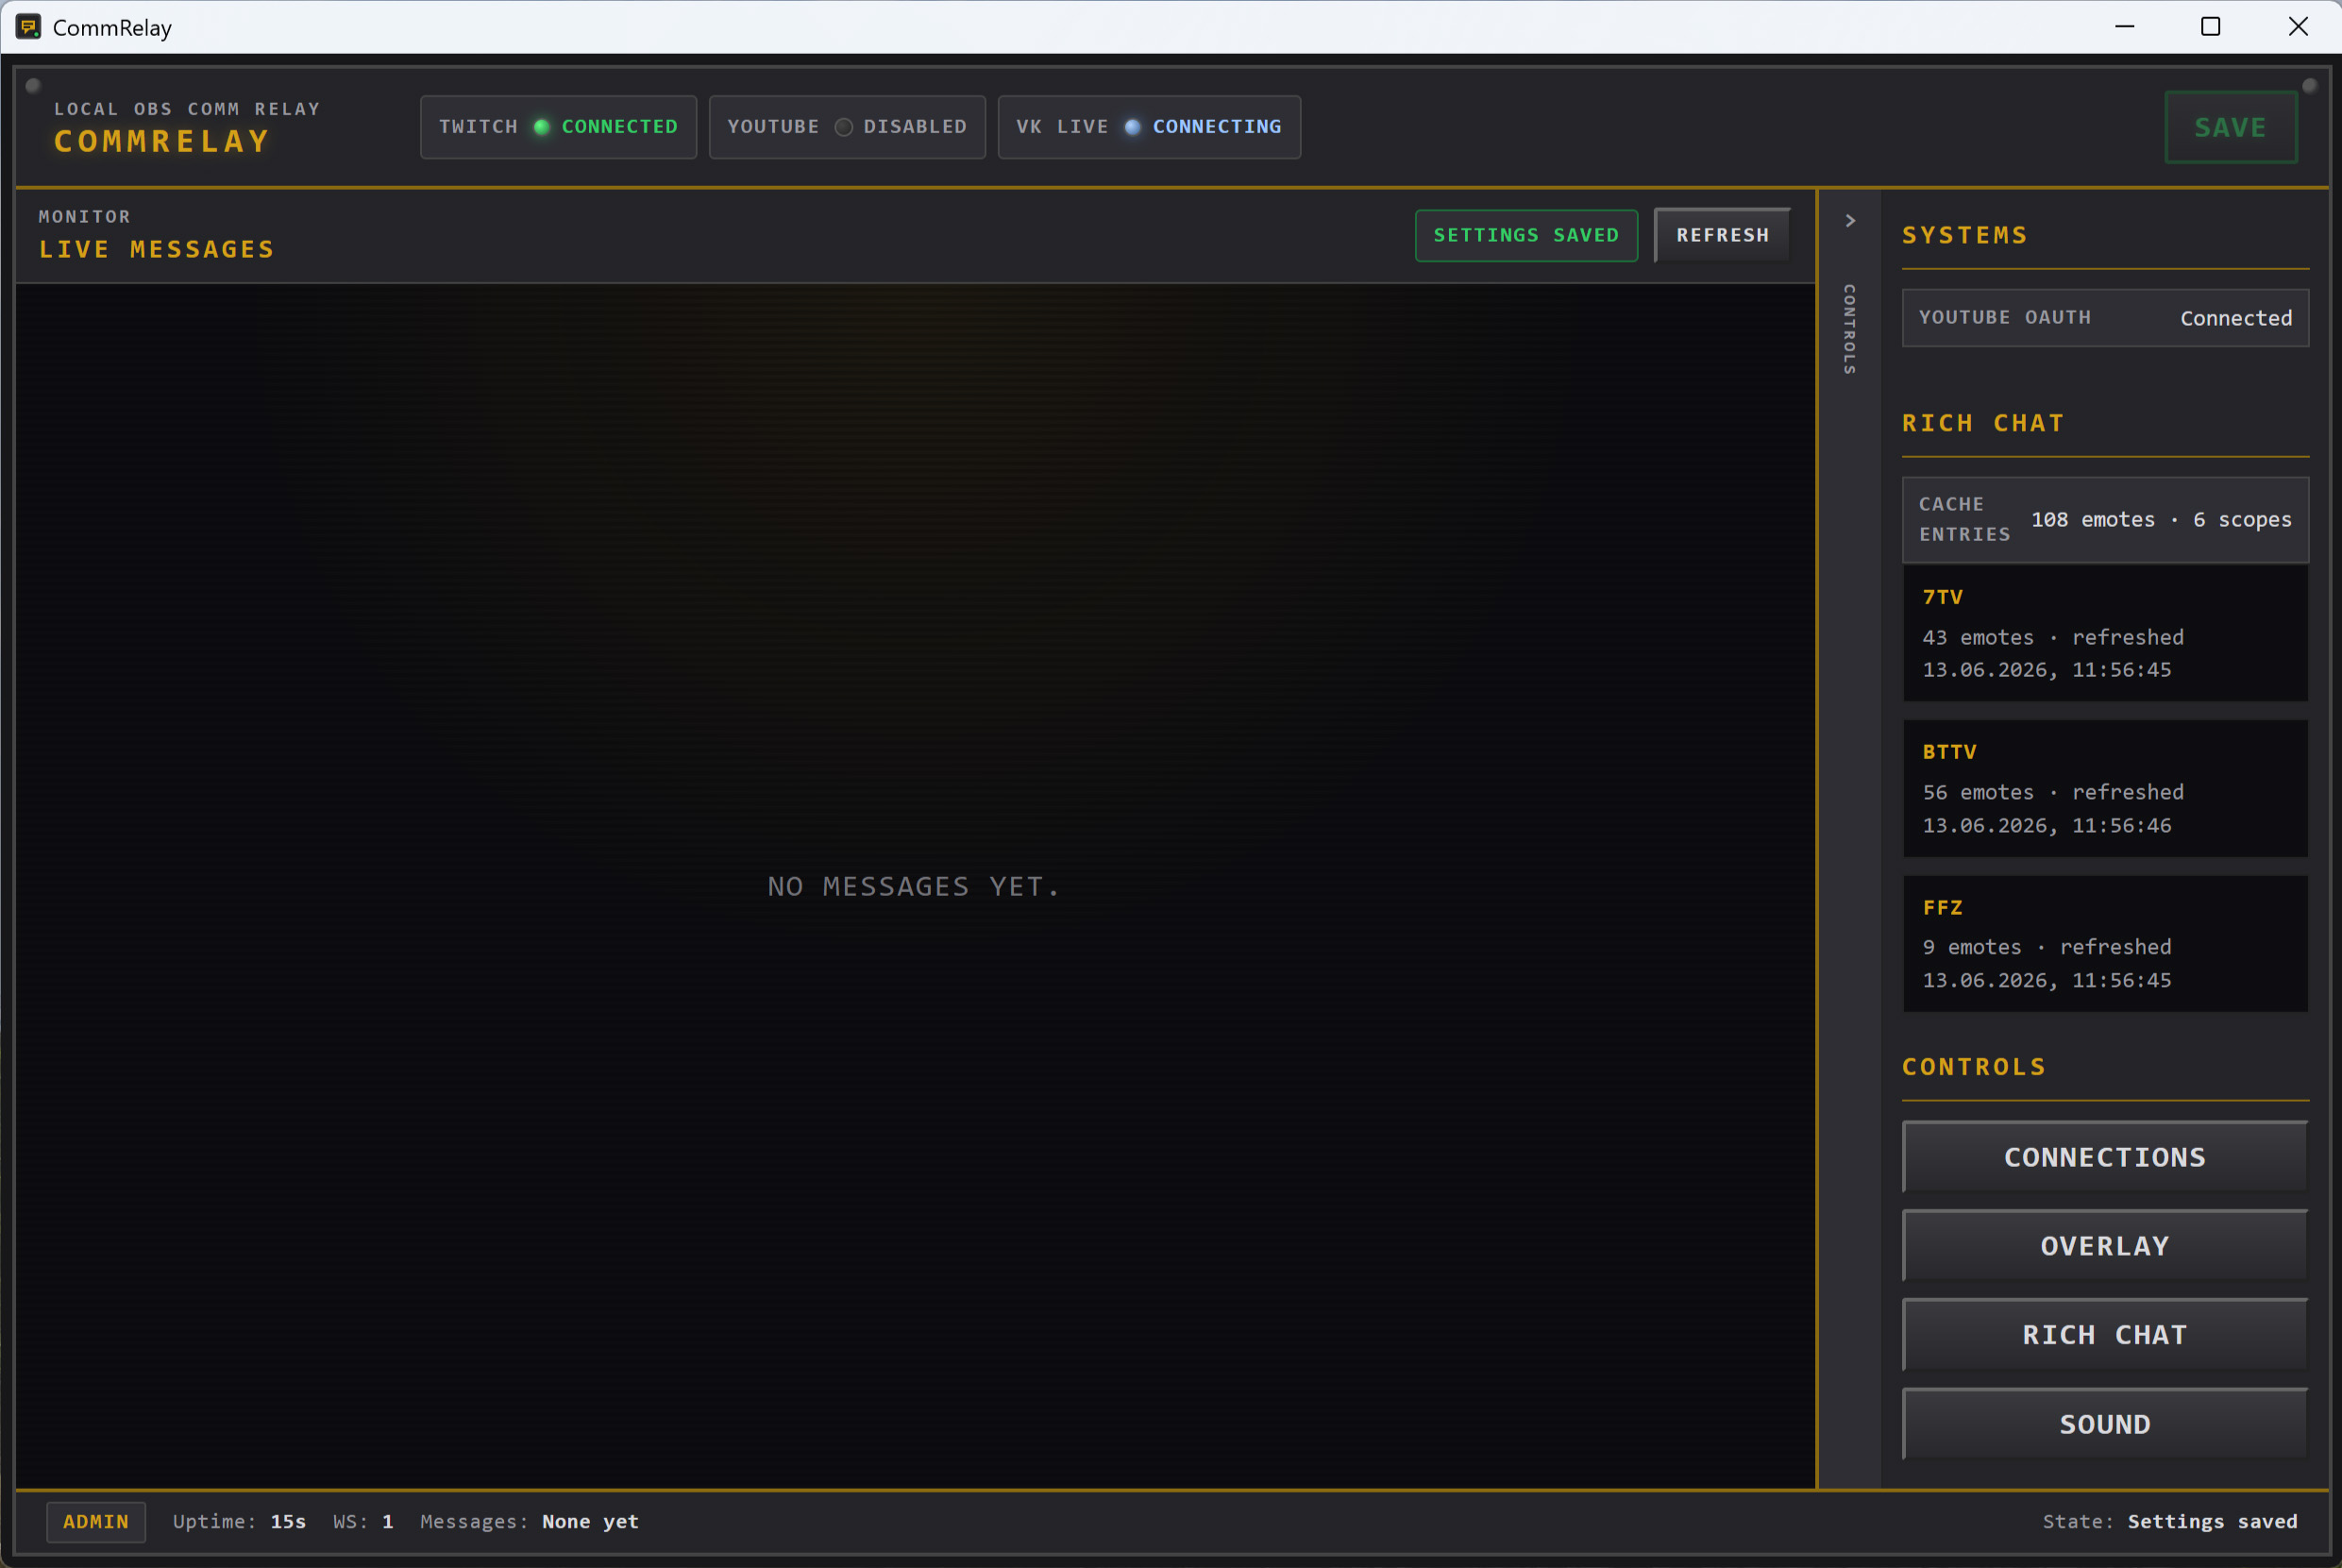Open the CONNECTIONS controls panel
The image size is (2342, 1568).
coord(2105,1157)
